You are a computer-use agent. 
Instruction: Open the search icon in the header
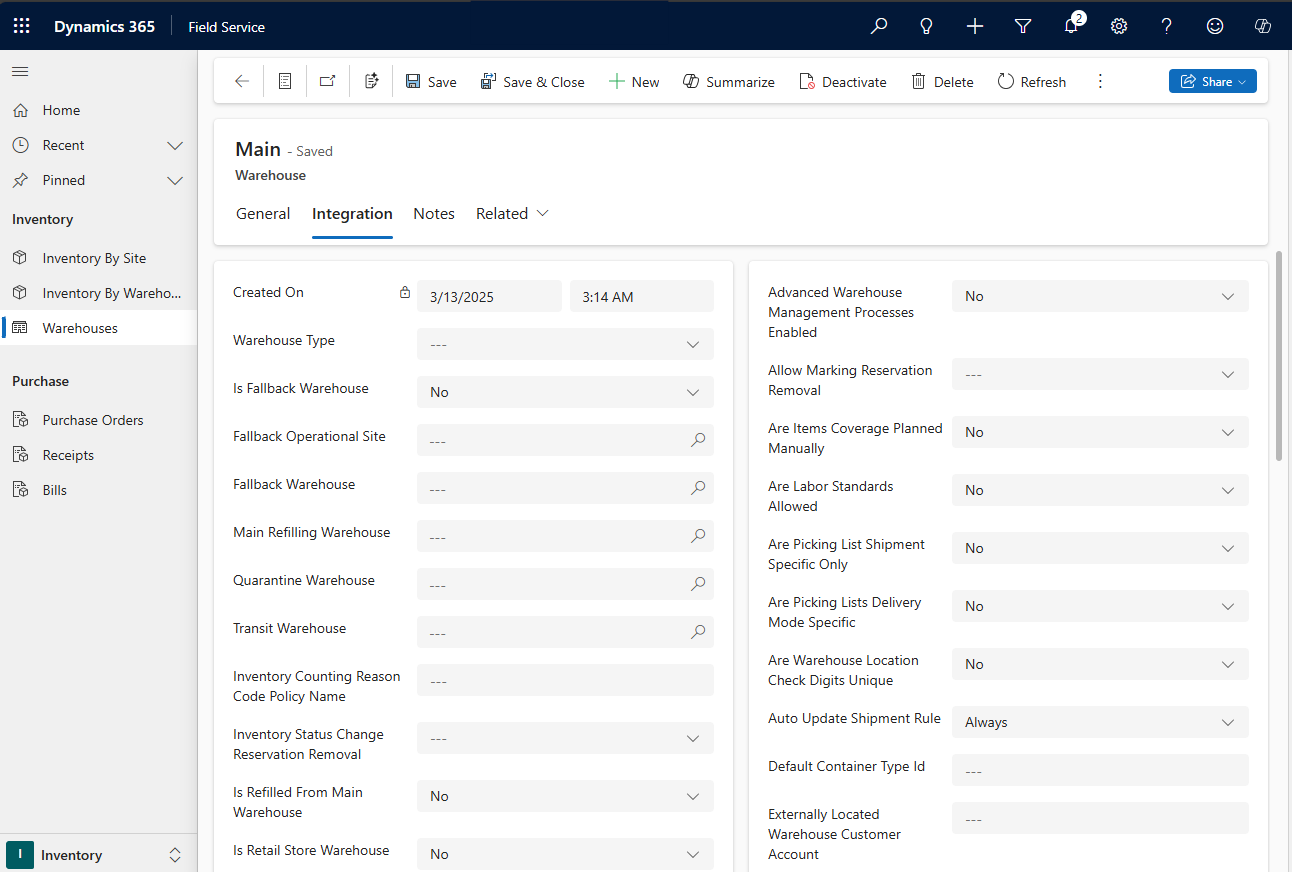(878, 26)
